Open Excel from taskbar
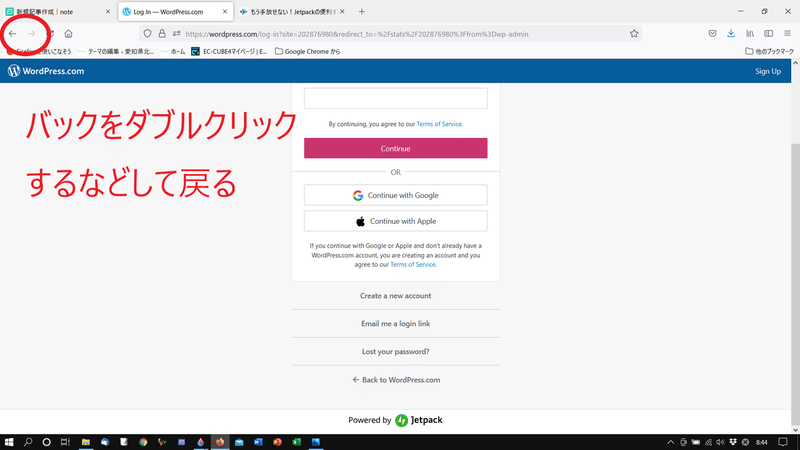This screenshot has height=450, width=800. 296,442
